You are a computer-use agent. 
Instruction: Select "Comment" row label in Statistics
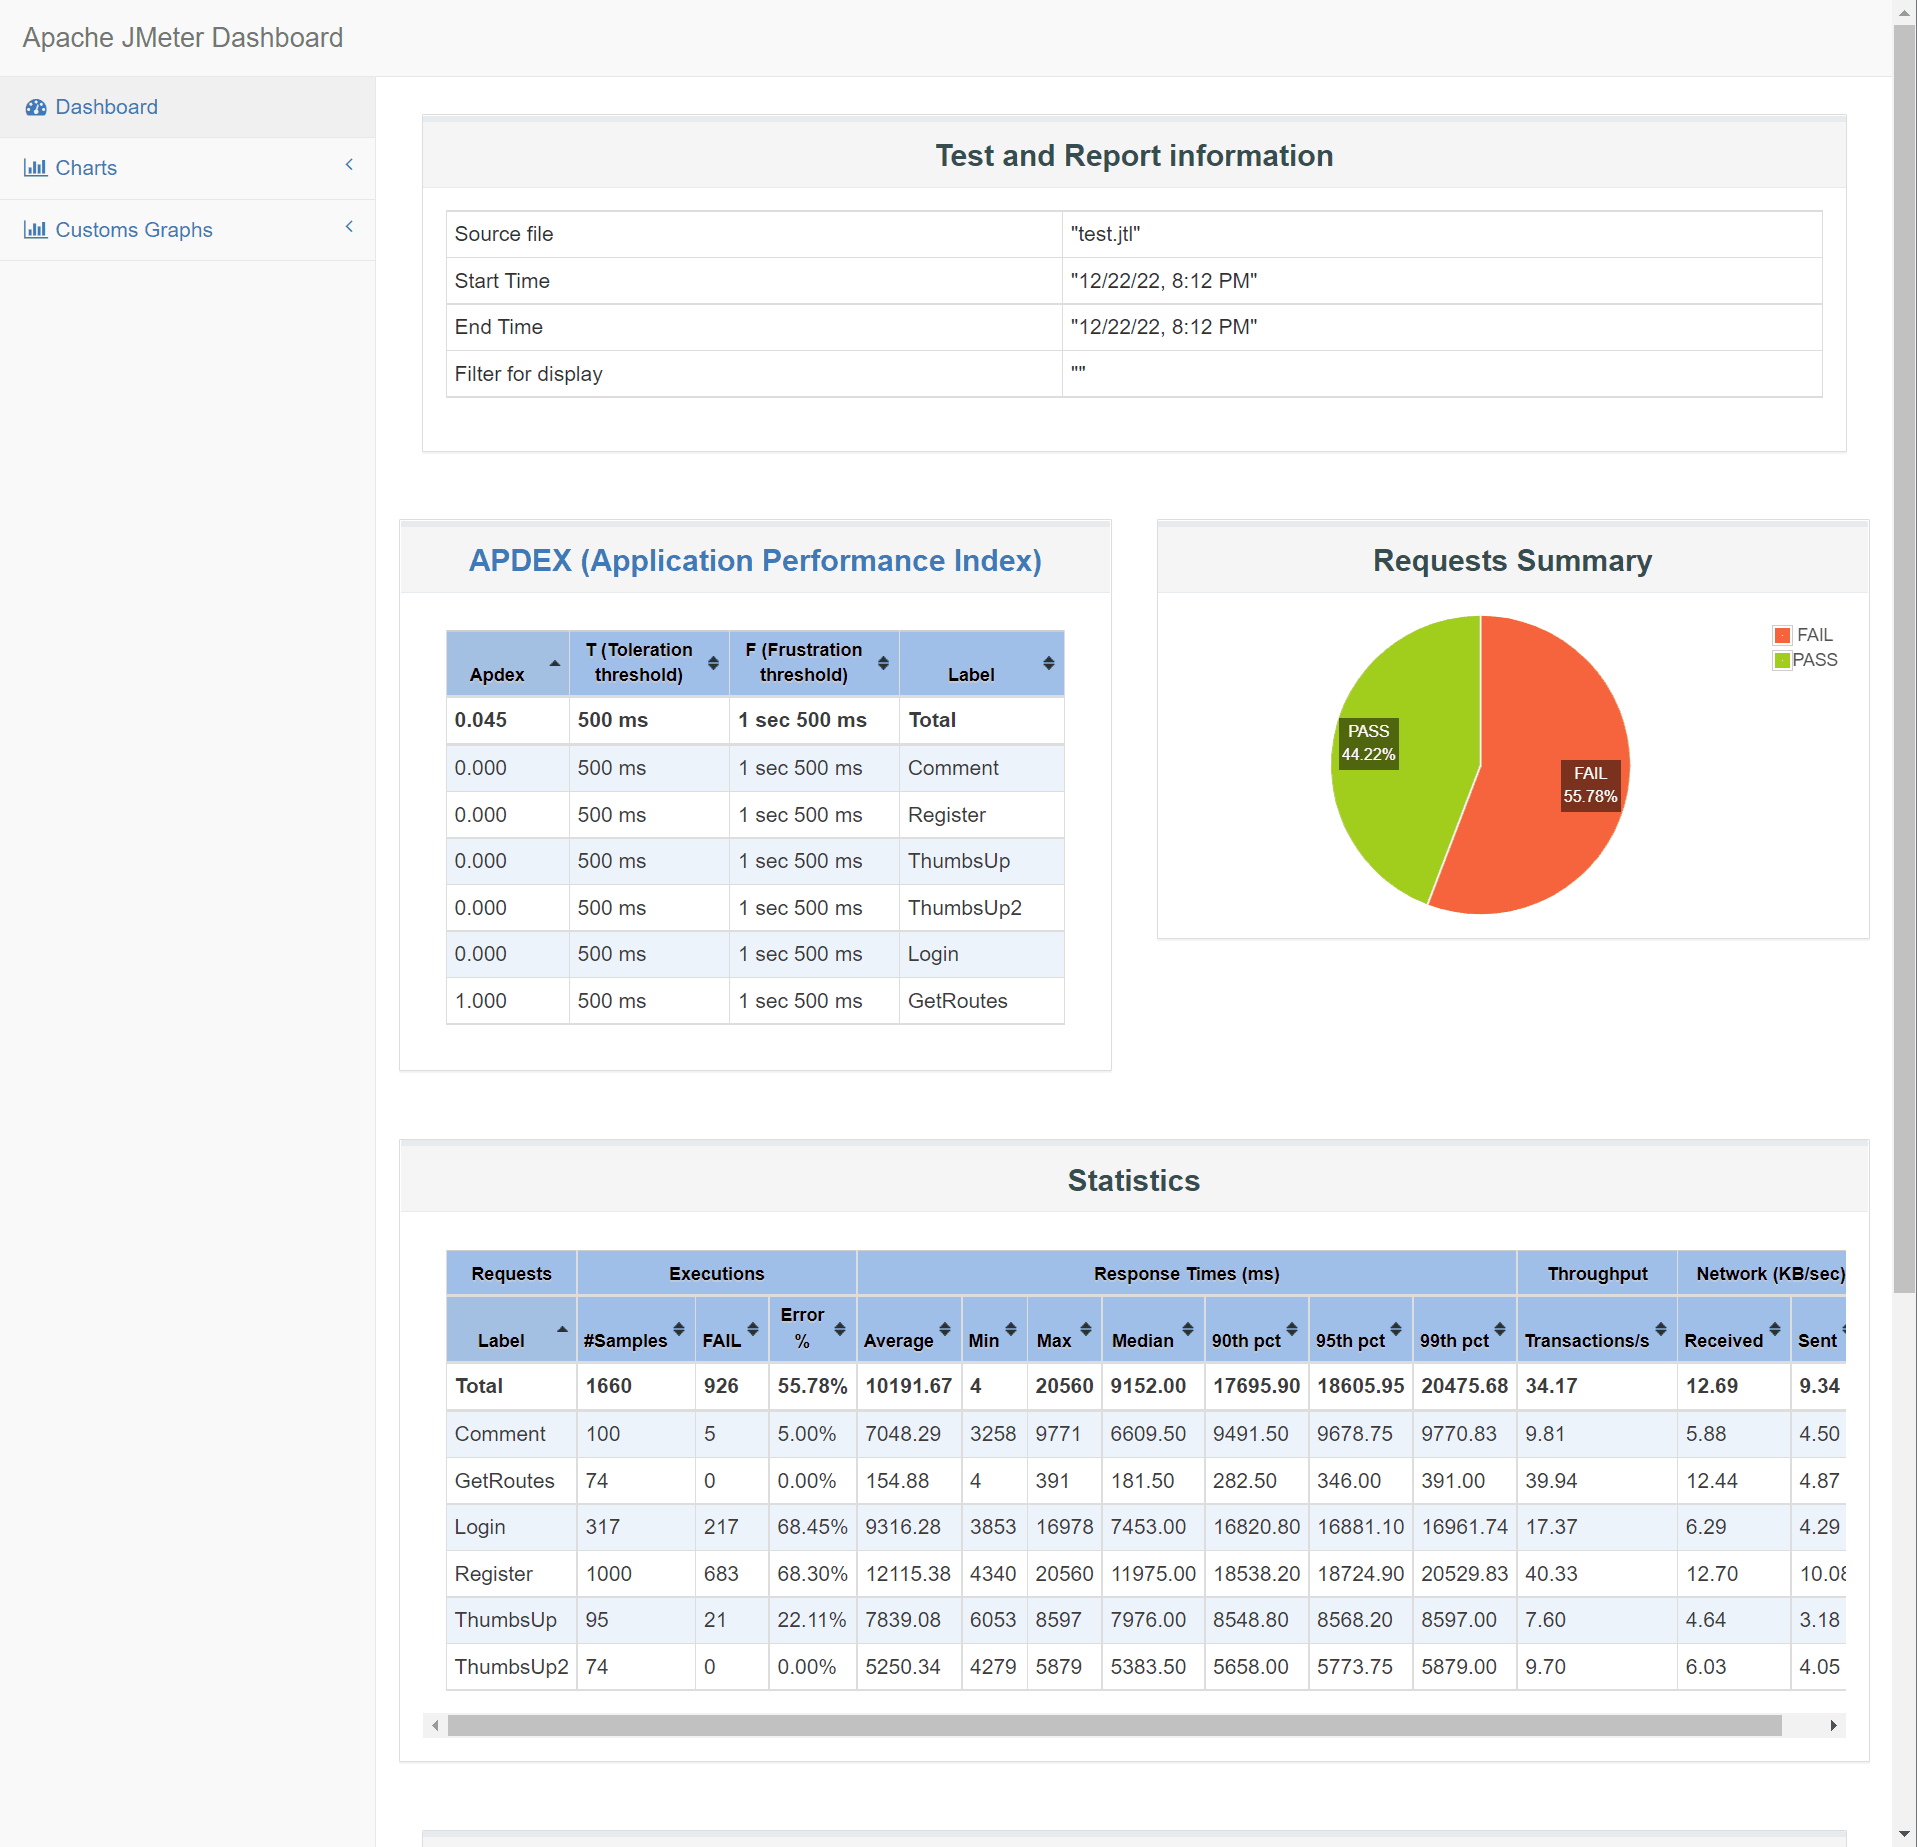click(x=500, y=1434)
